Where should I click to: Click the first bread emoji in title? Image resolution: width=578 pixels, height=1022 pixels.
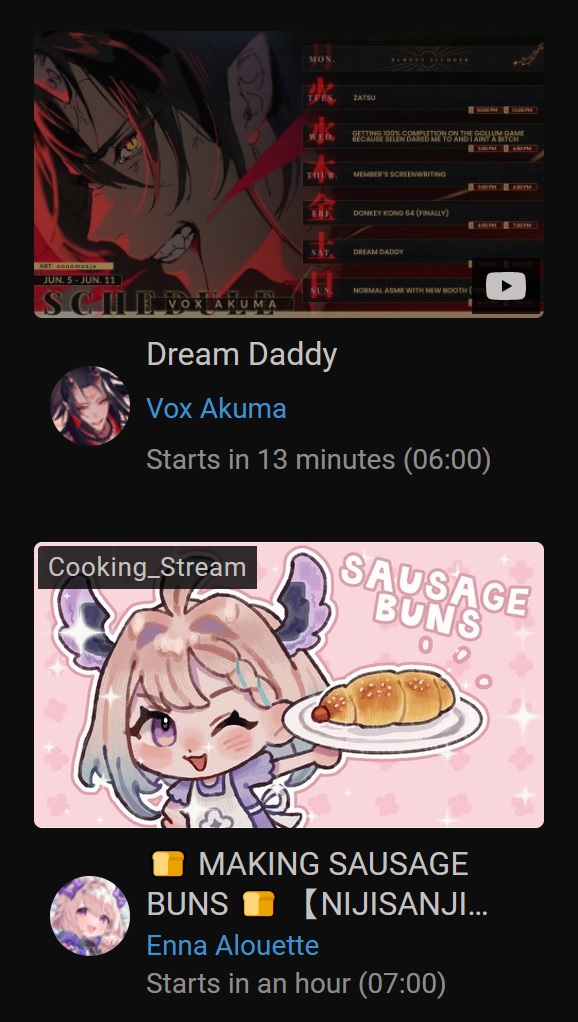[168, 864]
